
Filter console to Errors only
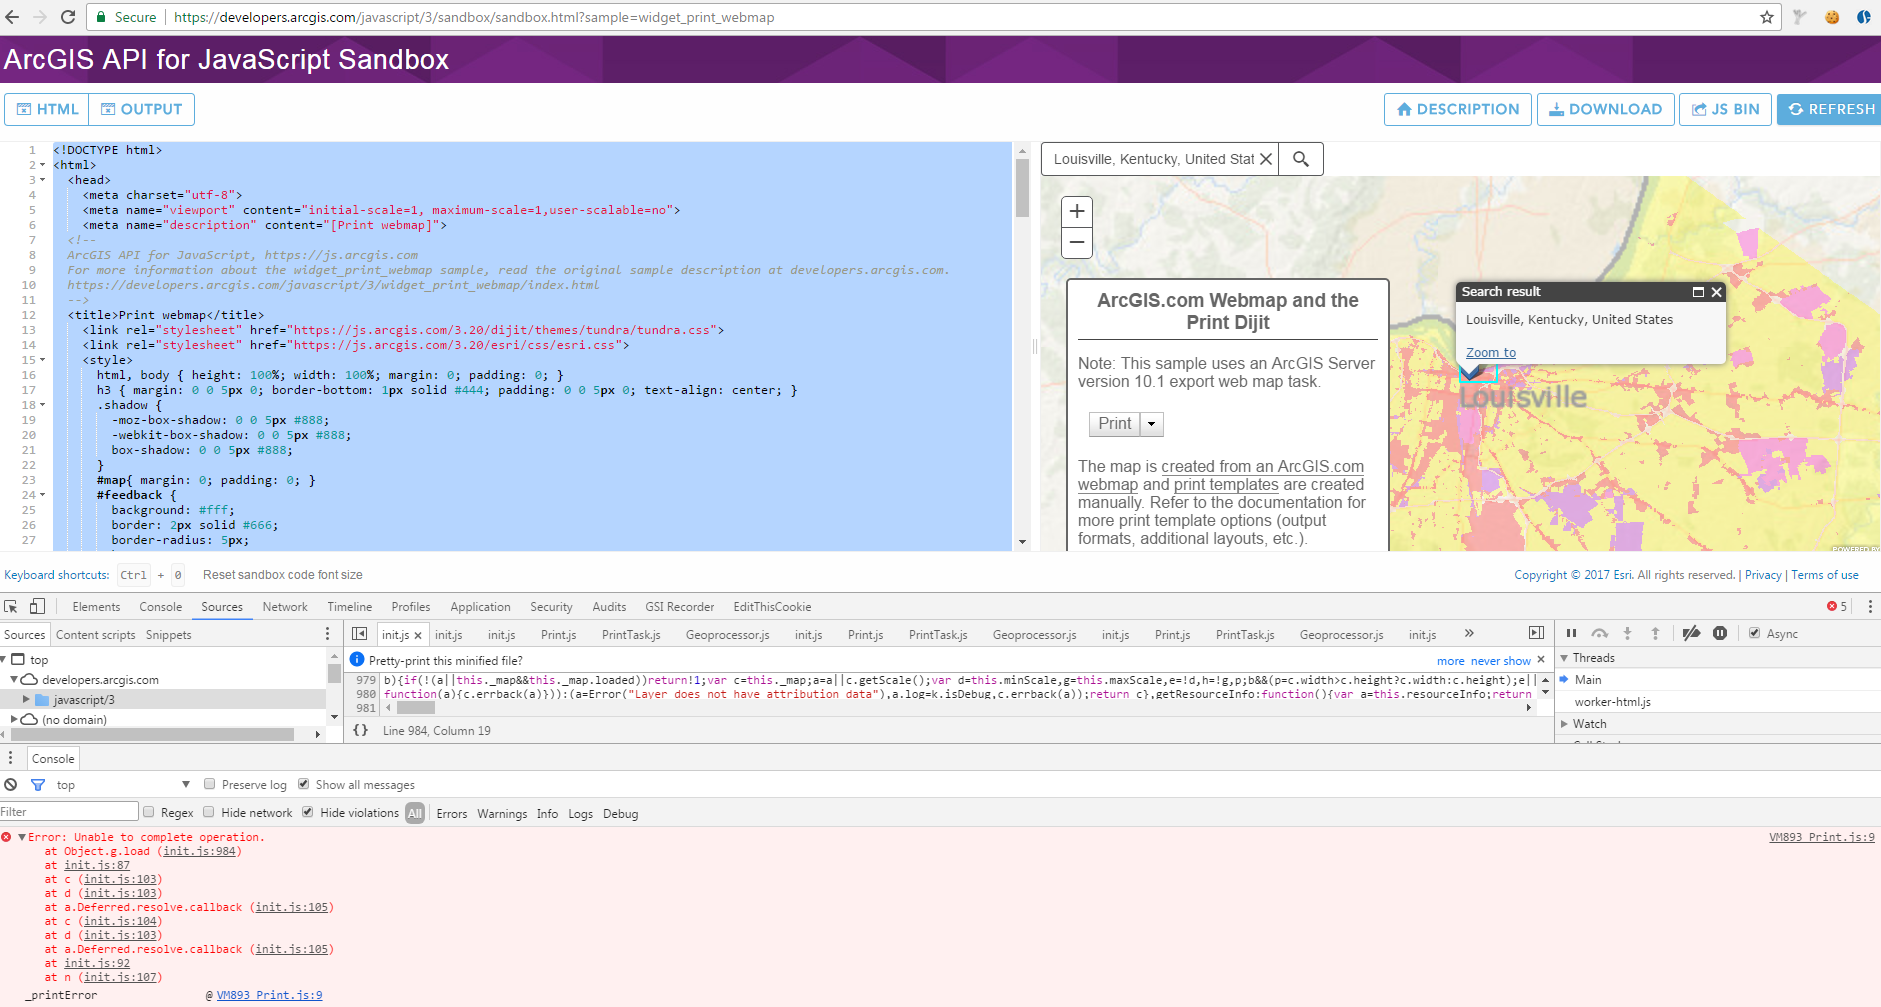click(x=452, y=813)
